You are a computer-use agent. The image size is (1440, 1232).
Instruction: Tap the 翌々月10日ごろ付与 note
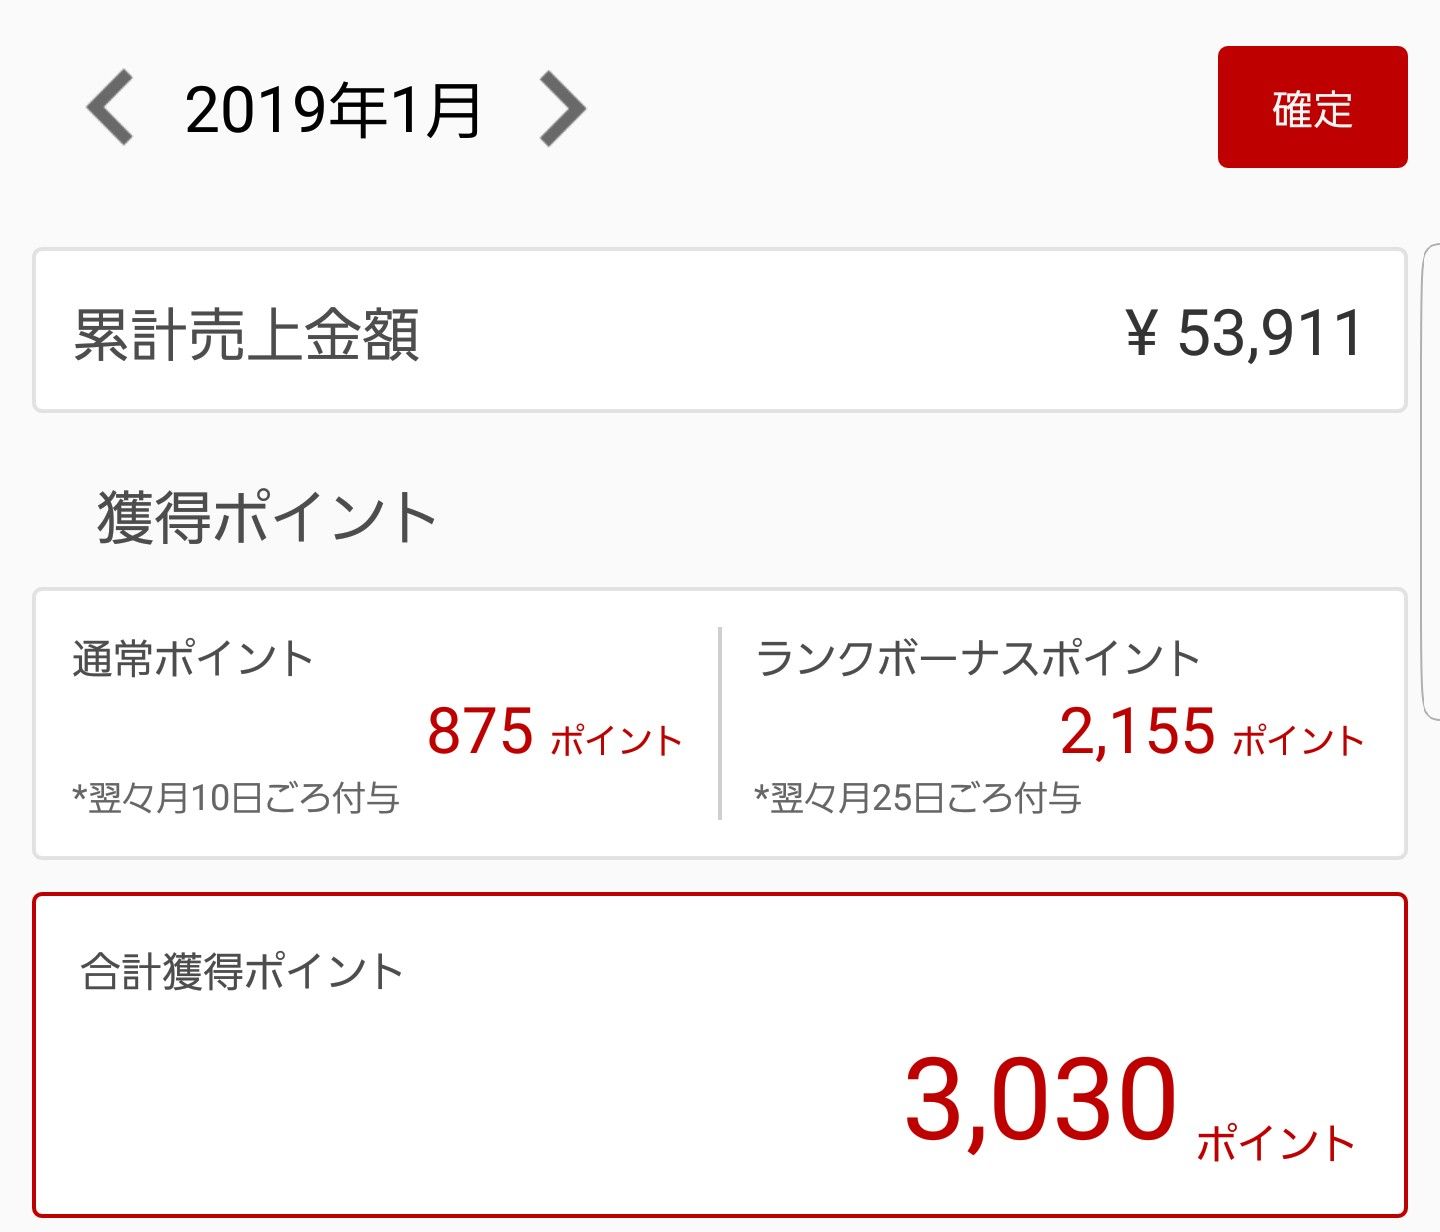[x=236, y=798]
